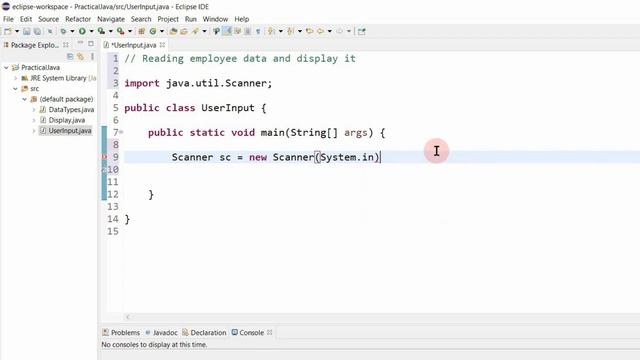Expand the DataTypes.java tree node

[34, 109]
